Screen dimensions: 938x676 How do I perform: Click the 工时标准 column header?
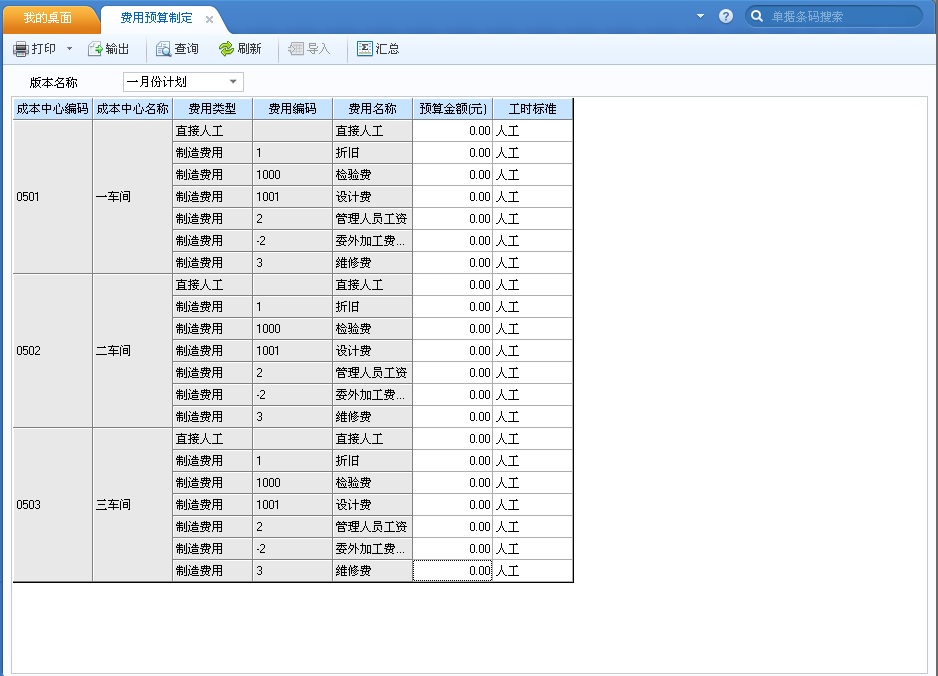pyautogui.click(x=533, y=109)
